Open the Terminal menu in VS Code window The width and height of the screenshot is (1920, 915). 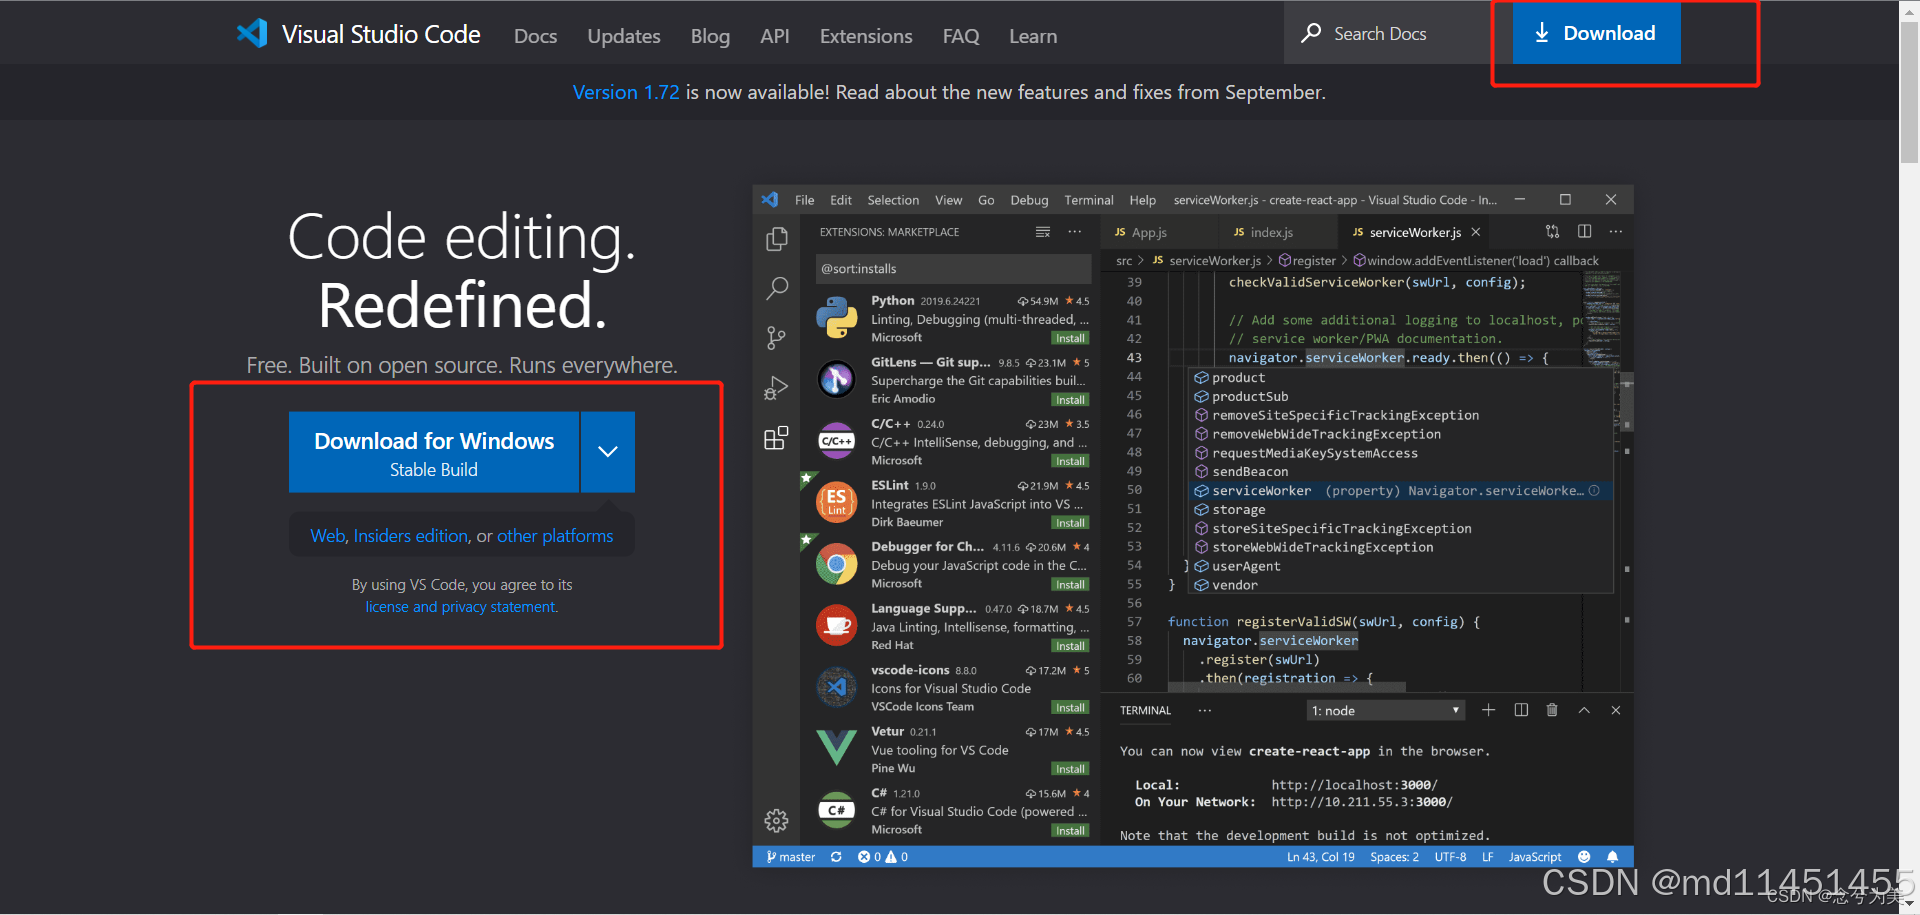pos(1089,200)
